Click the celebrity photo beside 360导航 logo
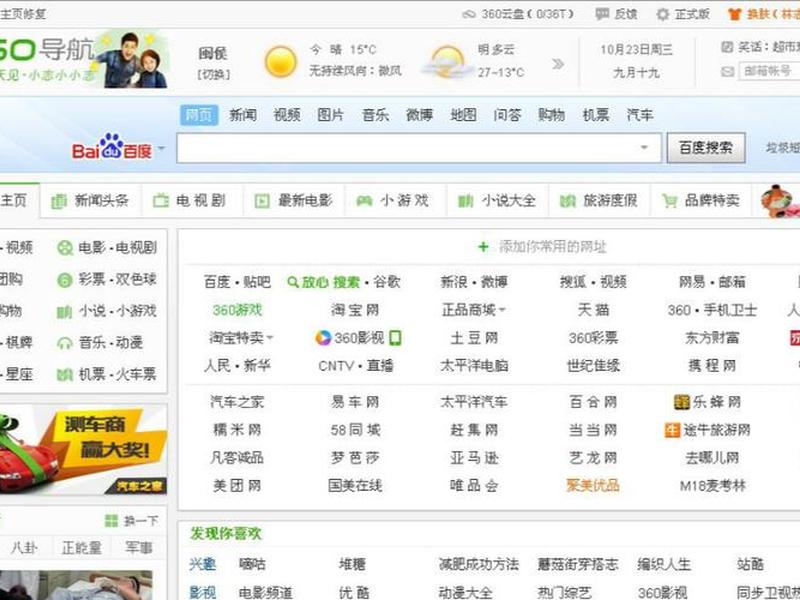This screenshot has height=600, width=800. (133, 60)
